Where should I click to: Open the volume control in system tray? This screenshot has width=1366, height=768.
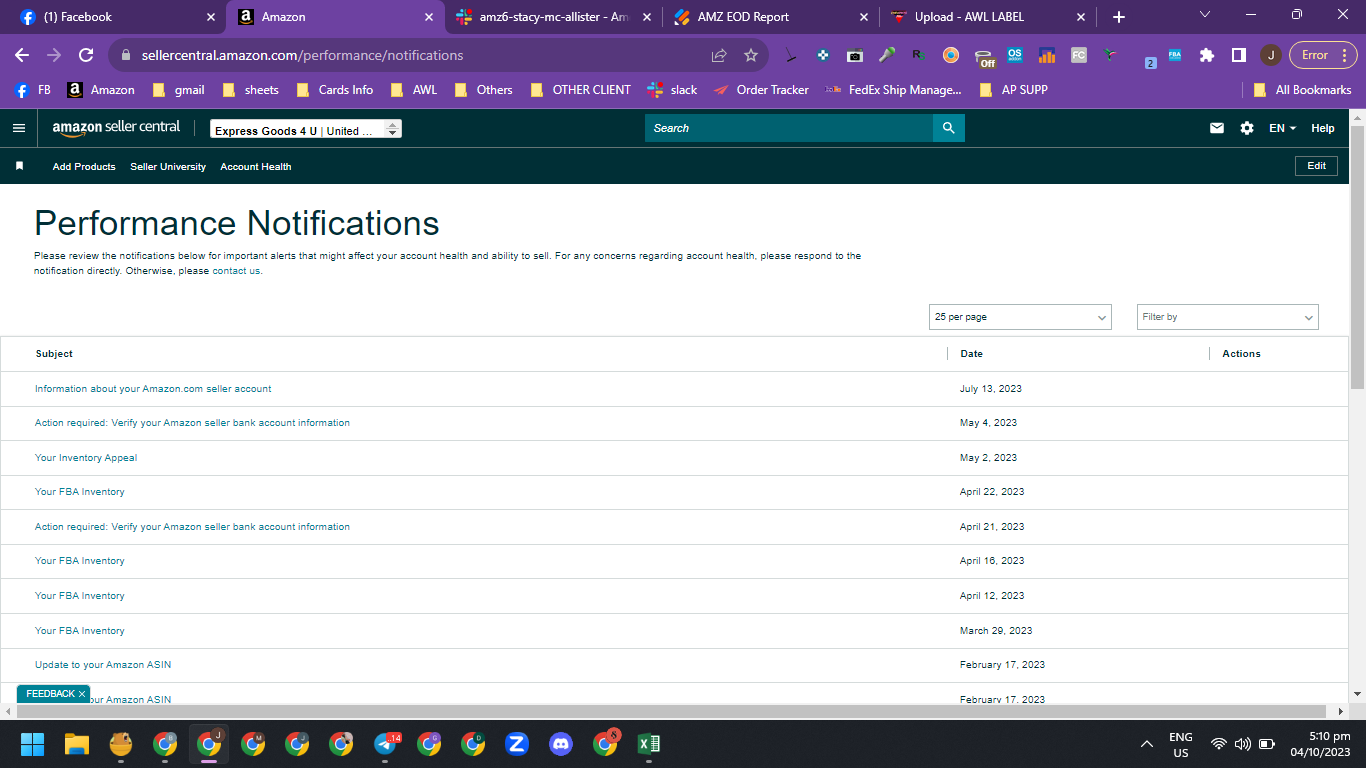[x=1243, y=744]
